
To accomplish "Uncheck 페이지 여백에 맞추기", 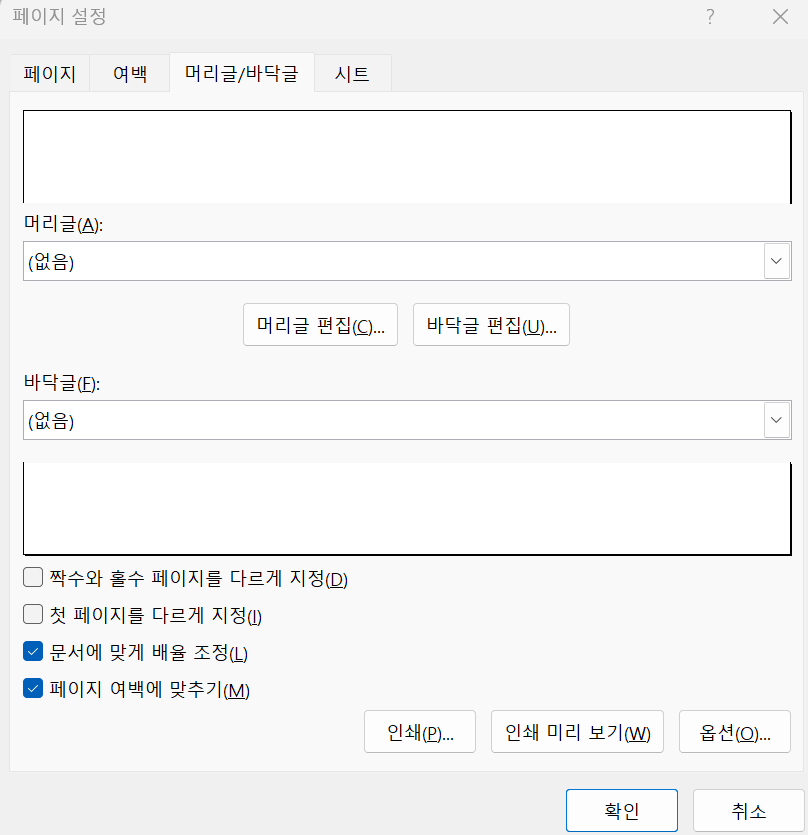I will (x=31, y=690).
